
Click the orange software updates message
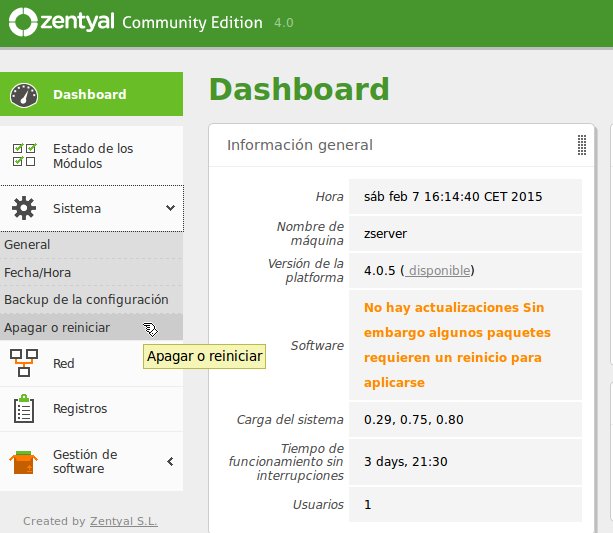pyautogui.click(x=457, y=345)
